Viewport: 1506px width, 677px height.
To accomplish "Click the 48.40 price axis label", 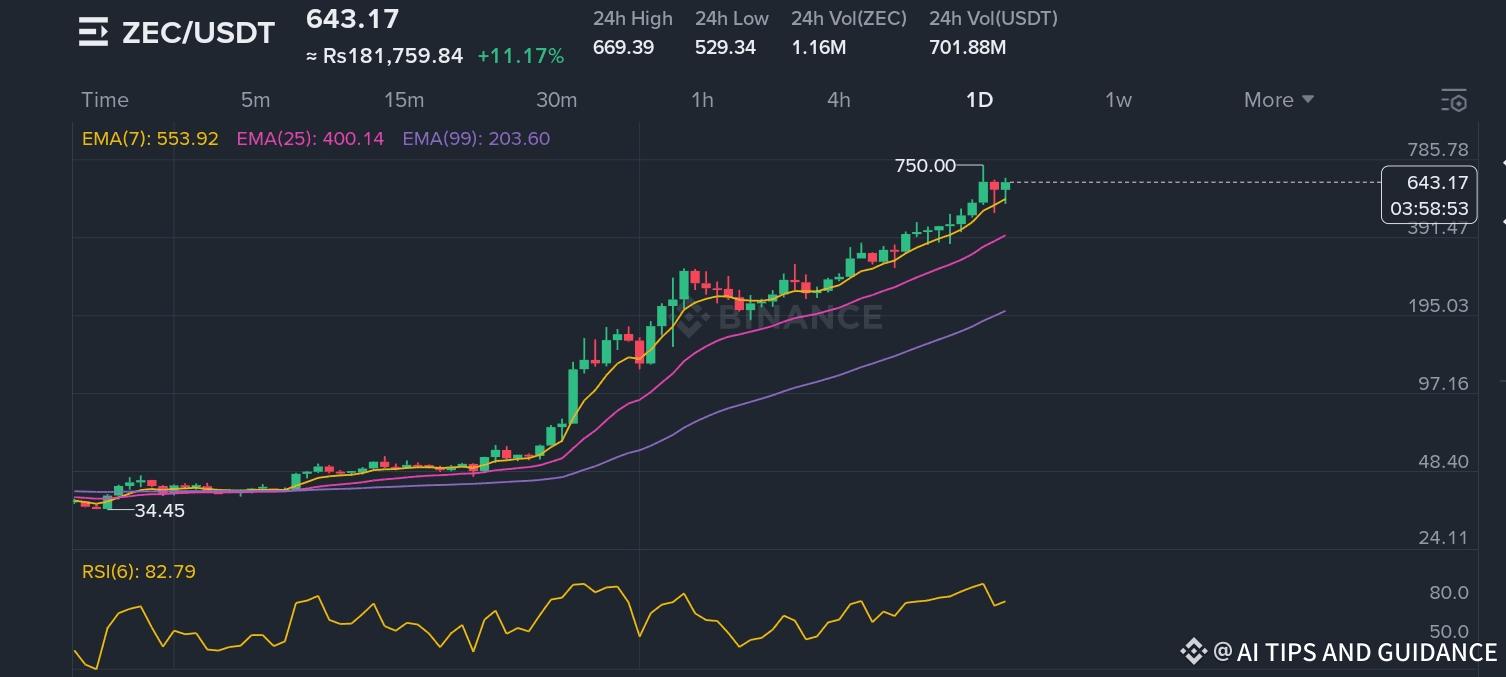I will [1443, 462].
